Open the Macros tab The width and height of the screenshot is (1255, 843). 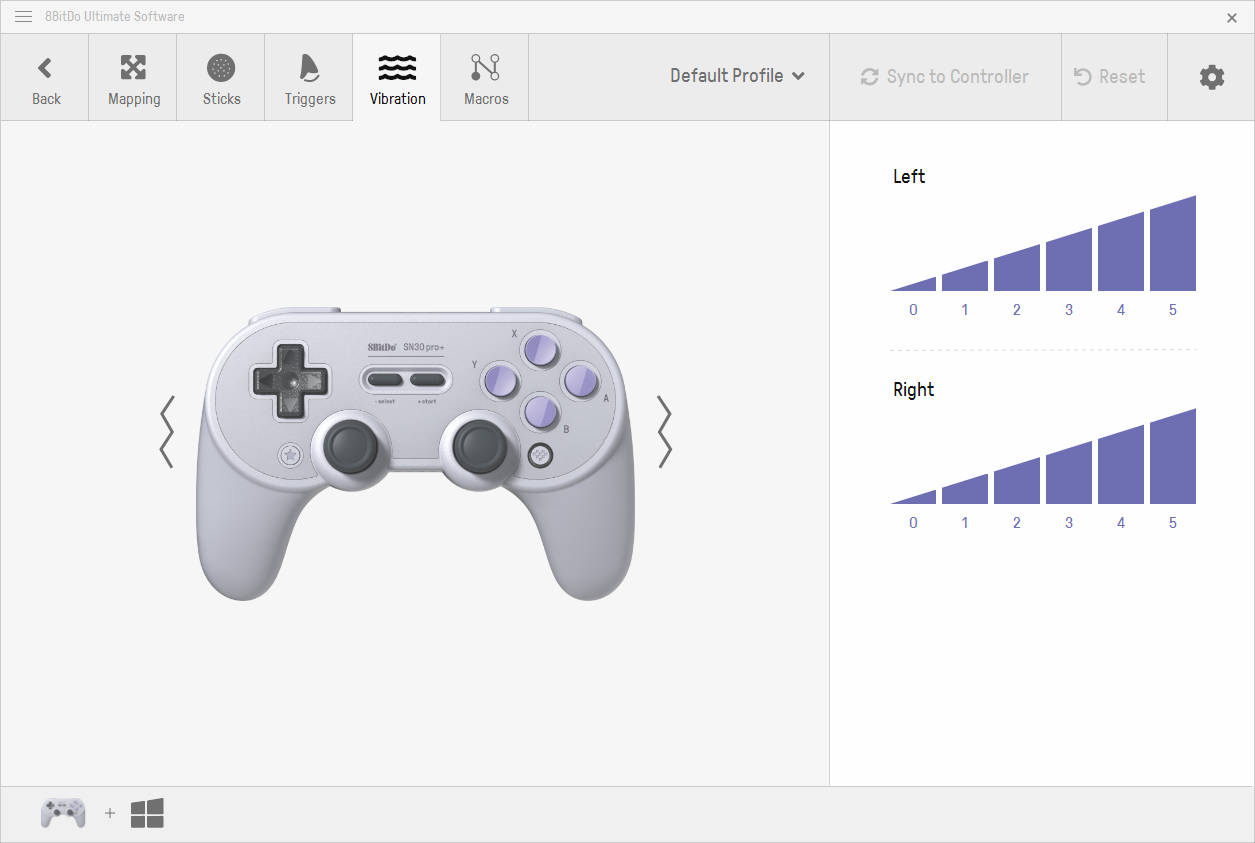pyautogui.click(x=485, y=78)
